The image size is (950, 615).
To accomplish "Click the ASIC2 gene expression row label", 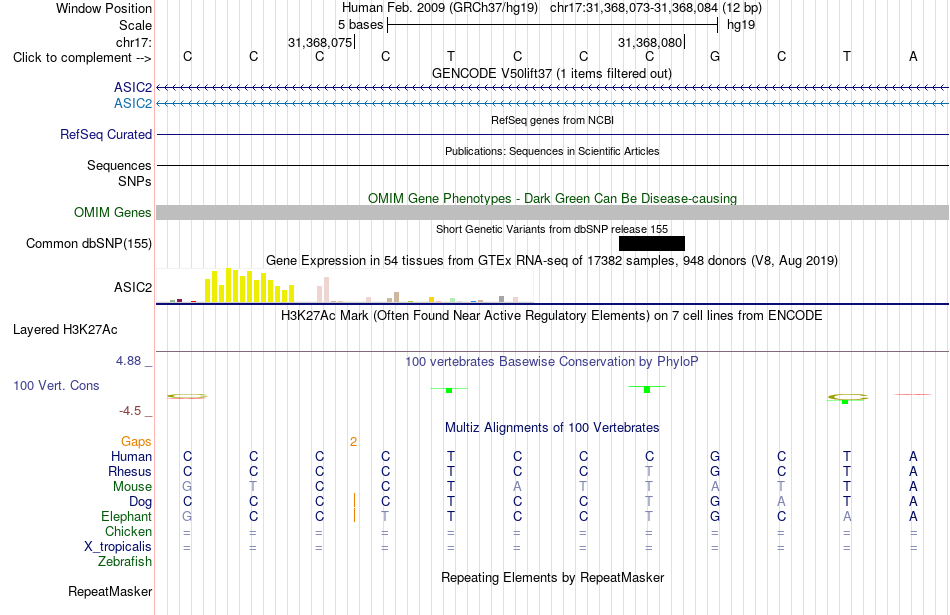I will pyautogui.click(x=133, y=287).
